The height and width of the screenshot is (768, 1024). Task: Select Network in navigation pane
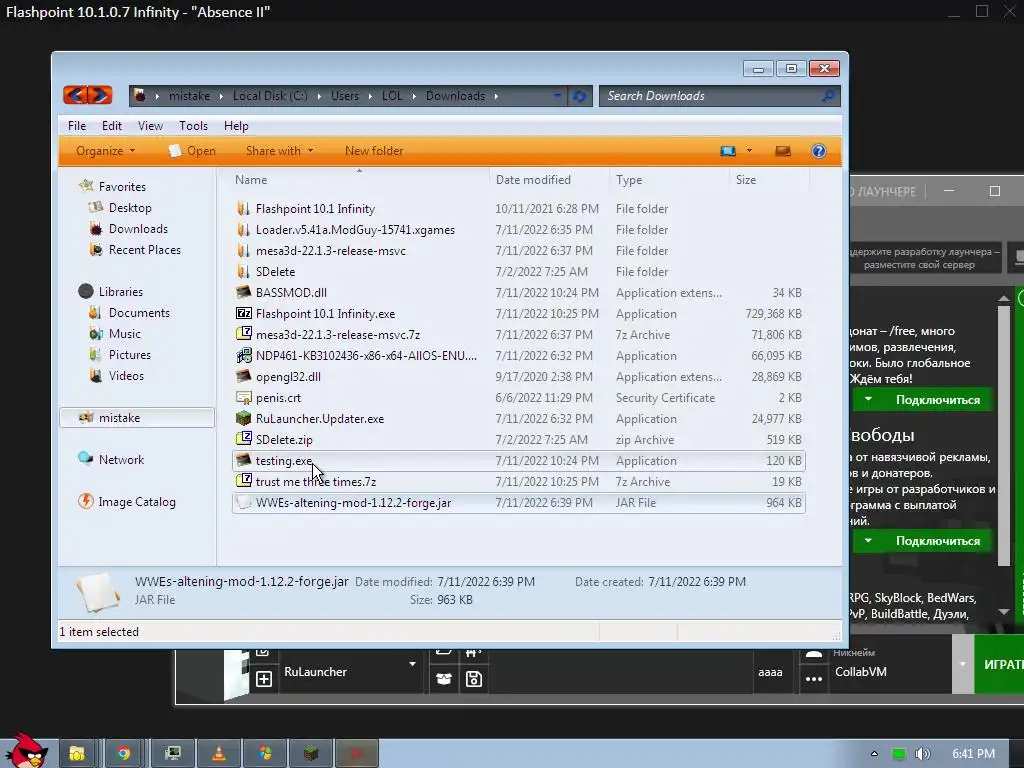(x=121, y=460)
